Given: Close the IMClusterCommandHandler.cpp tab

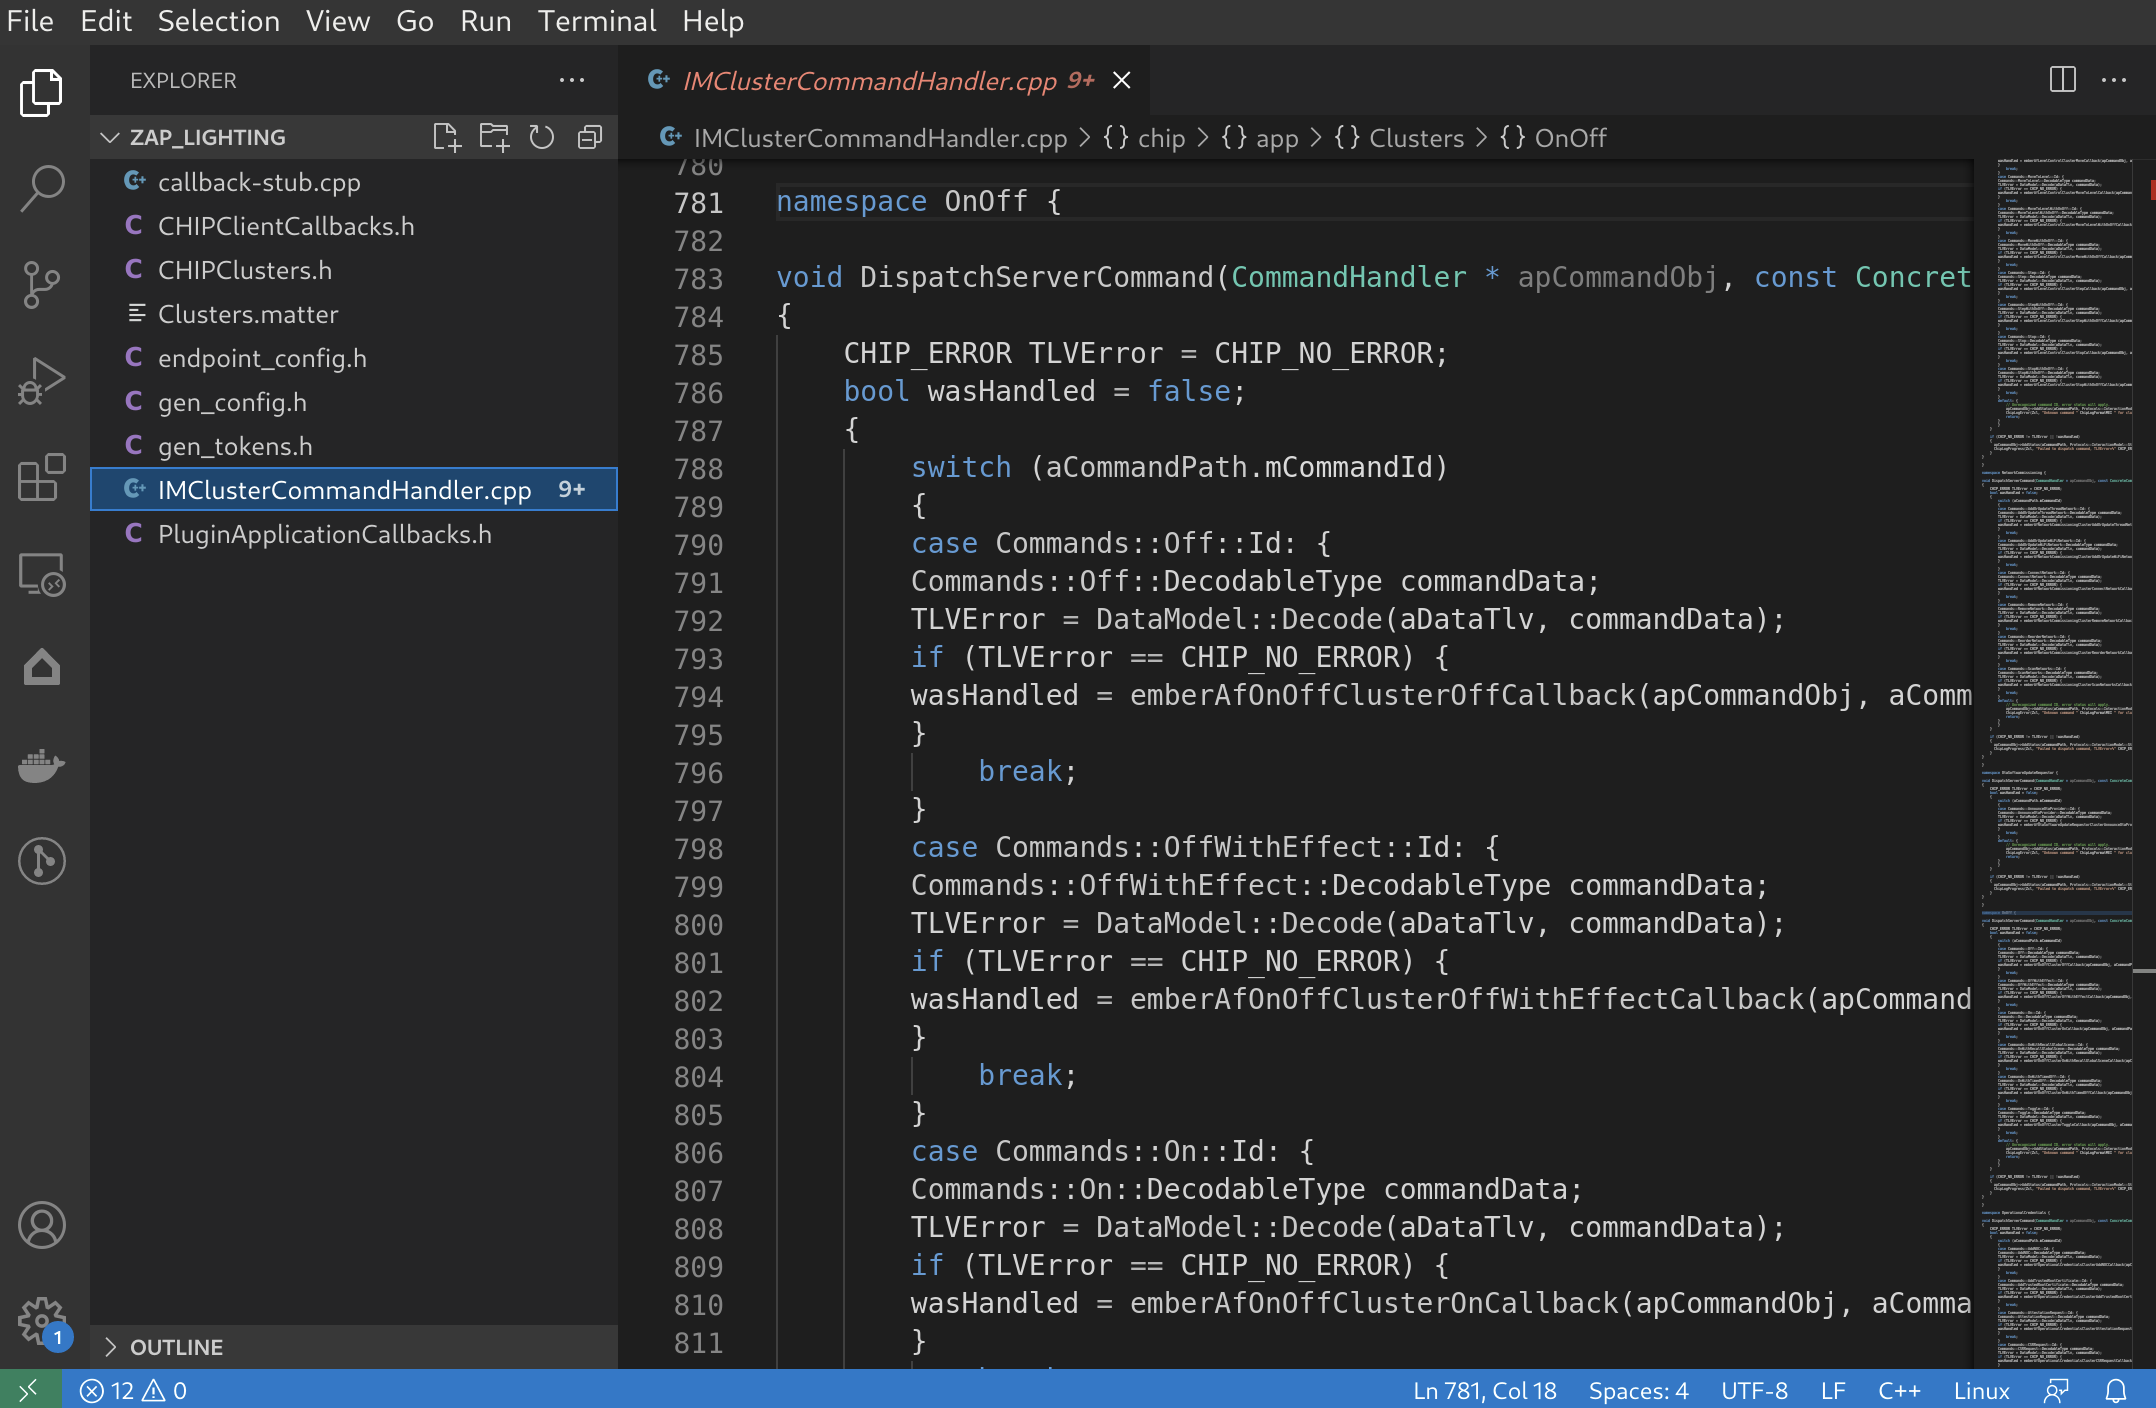Looking at the screenshot, I should pos(1120,80).
